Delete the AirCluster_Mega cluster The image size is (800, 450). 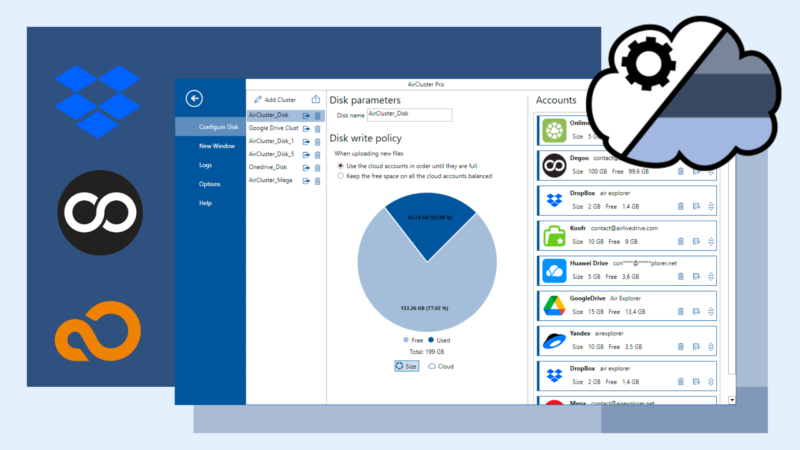pos(317,181)
